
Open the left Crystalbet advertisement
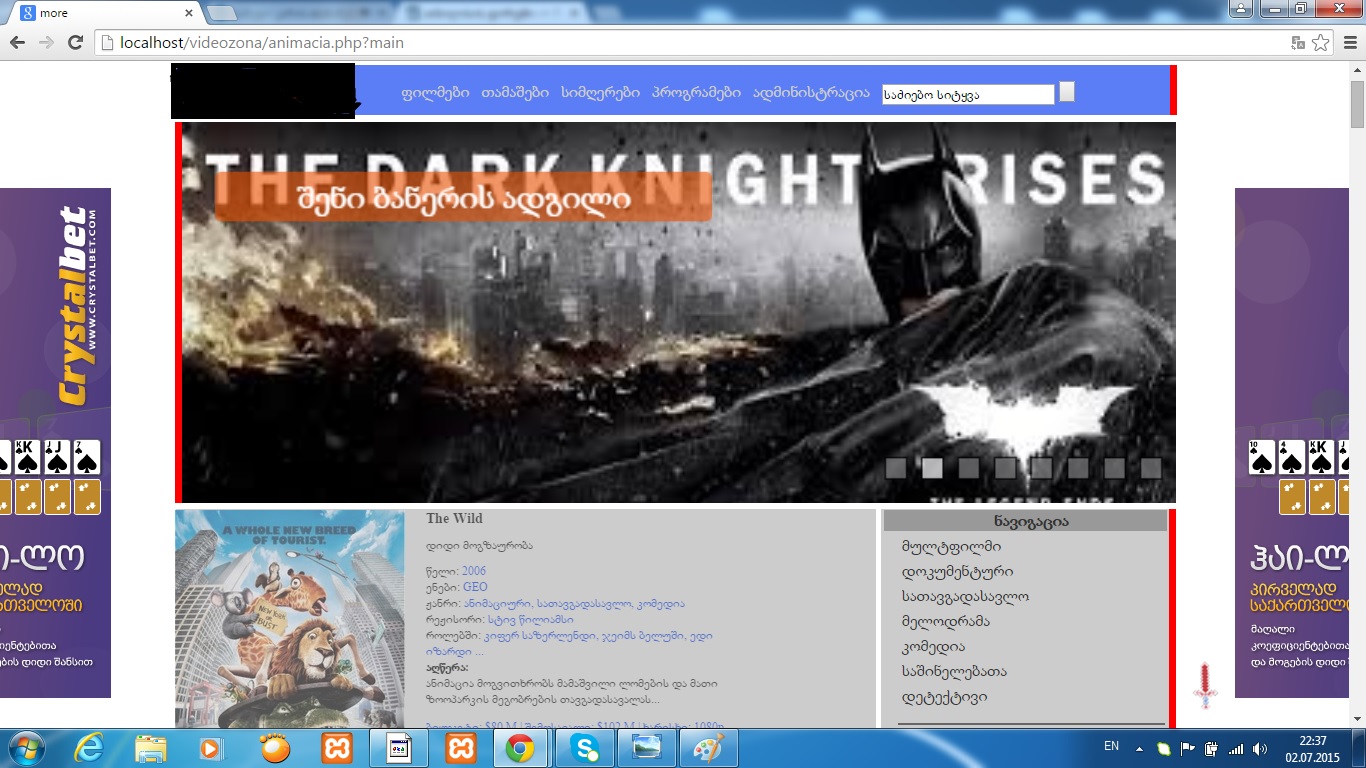pos(55,443)
